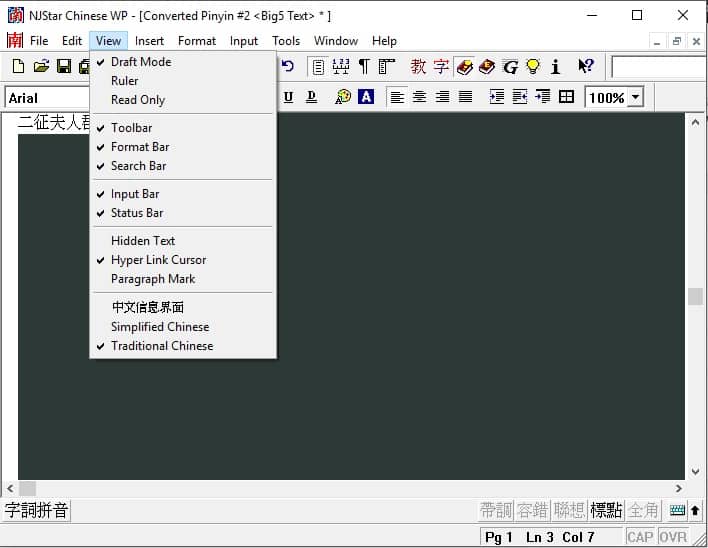The height and width of the screenshot is (548, 708).
Task: Enable Paragraph Mark in View menu
Action: click(183, 279)
